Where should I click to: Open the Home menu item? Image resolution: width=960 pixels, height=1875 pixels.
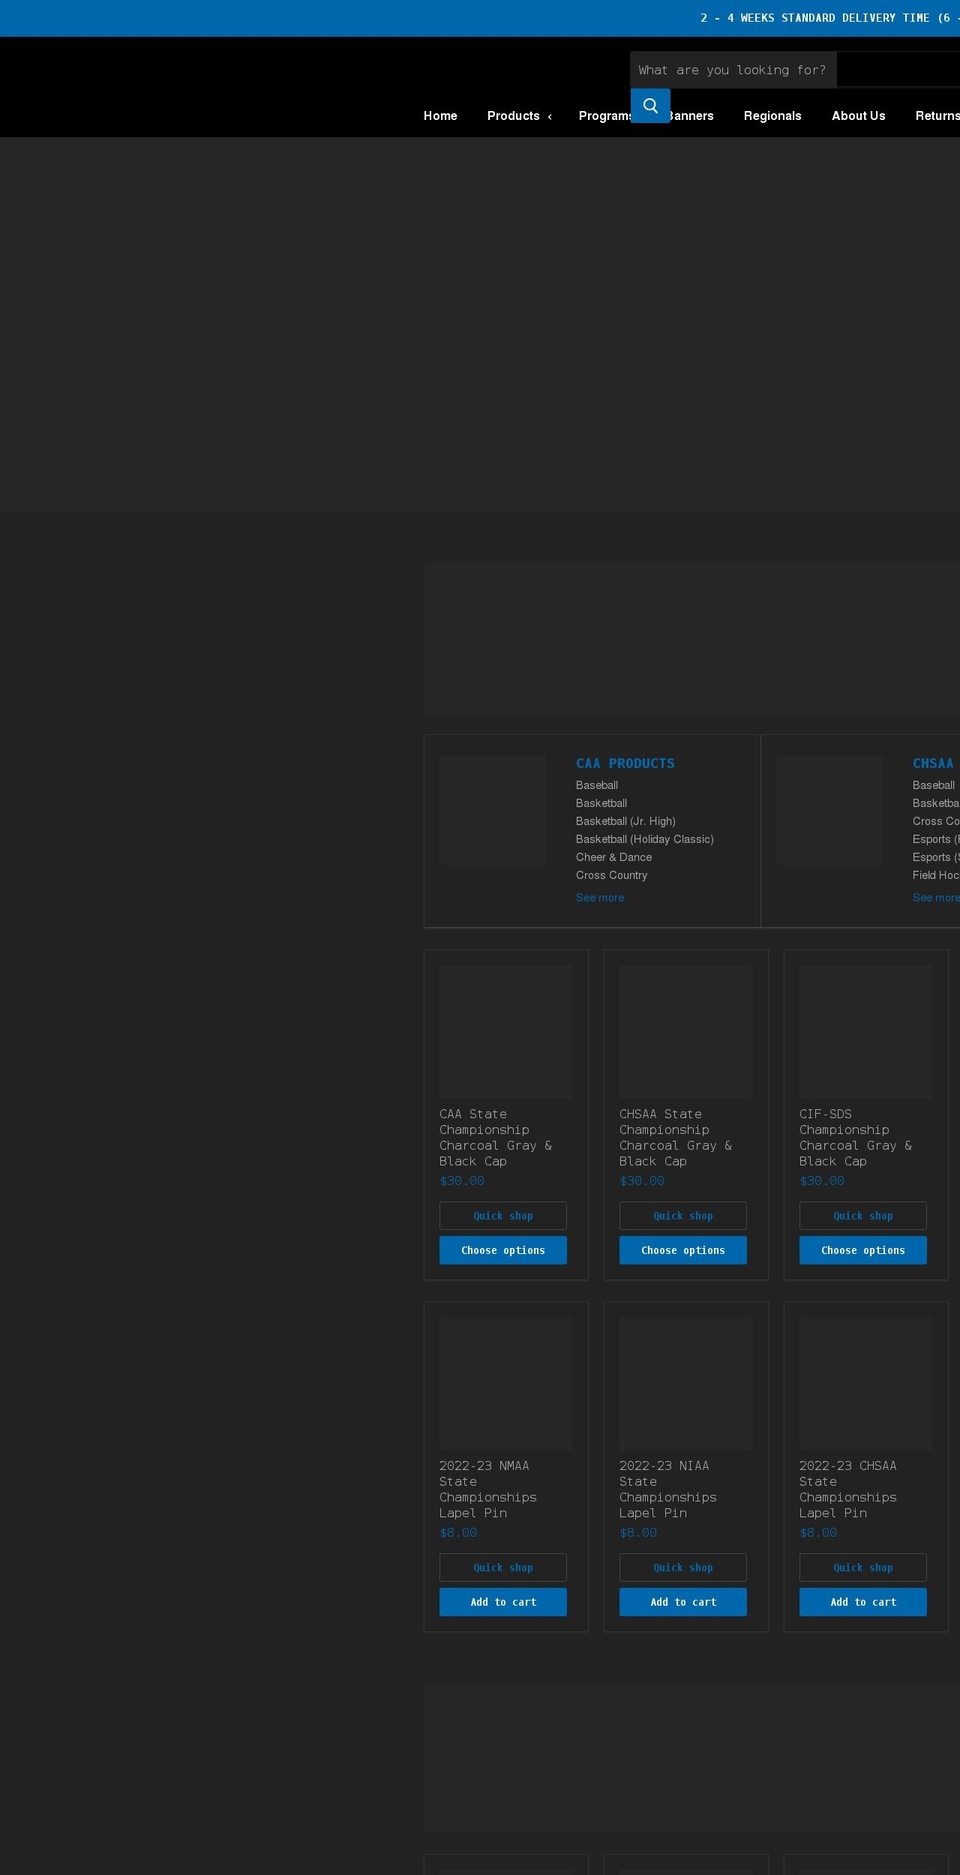click(440, 116)
